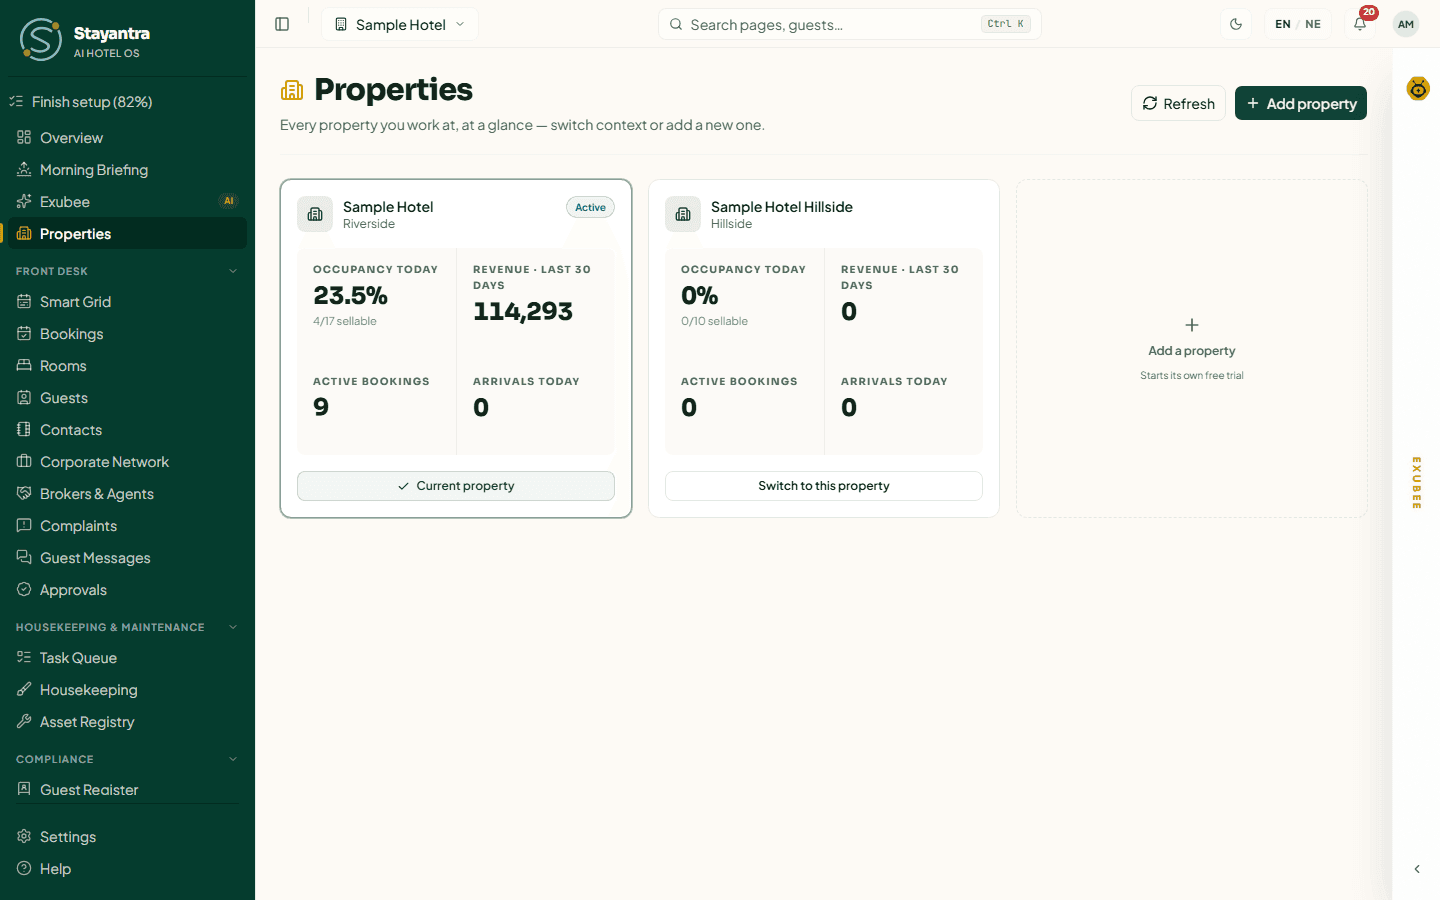Image resolution: width=1440 pixels, height=900 pixels.
Task: Click the Ctrl K shortcut badge
Action: click(x=1006, y=24)
